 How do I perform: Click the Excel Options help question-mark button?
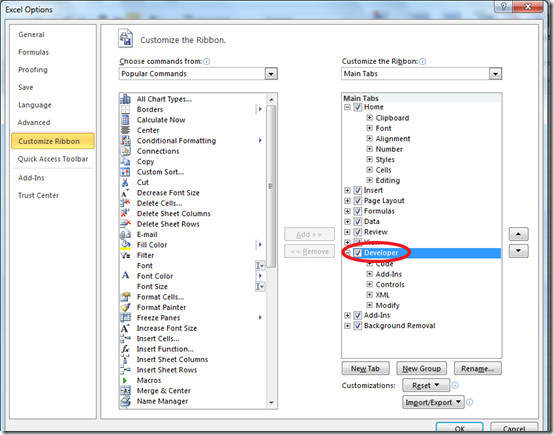[504, 6]
